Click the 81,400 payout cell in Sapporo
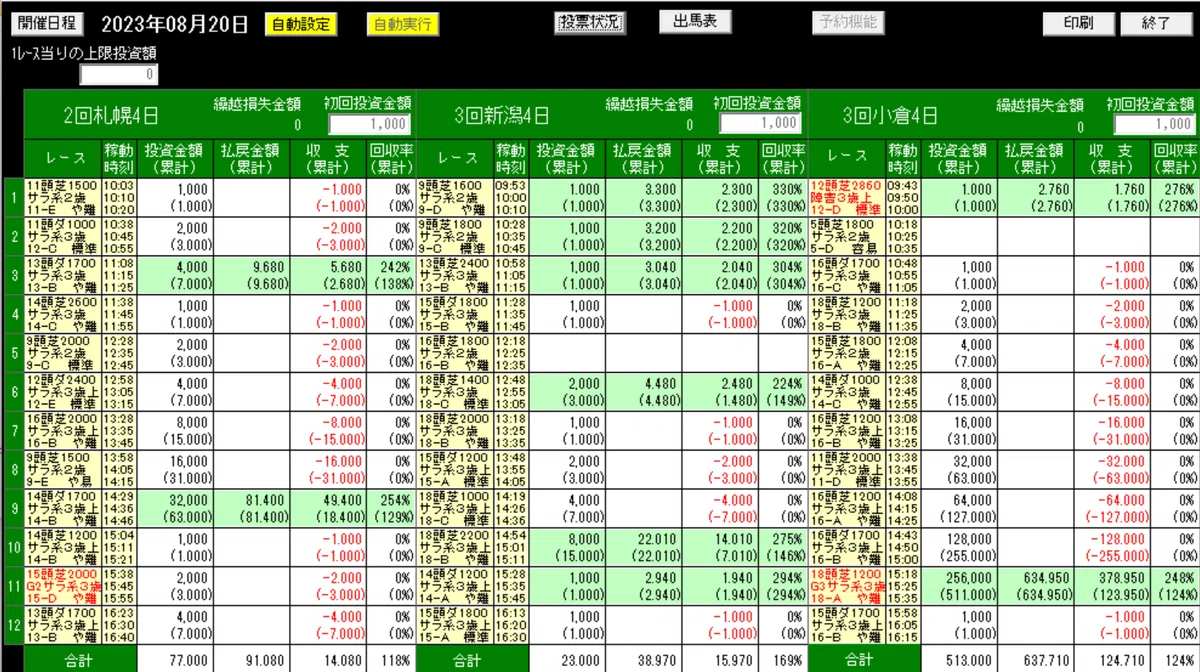Viewport: 1200px width, 672px height. 252,508
